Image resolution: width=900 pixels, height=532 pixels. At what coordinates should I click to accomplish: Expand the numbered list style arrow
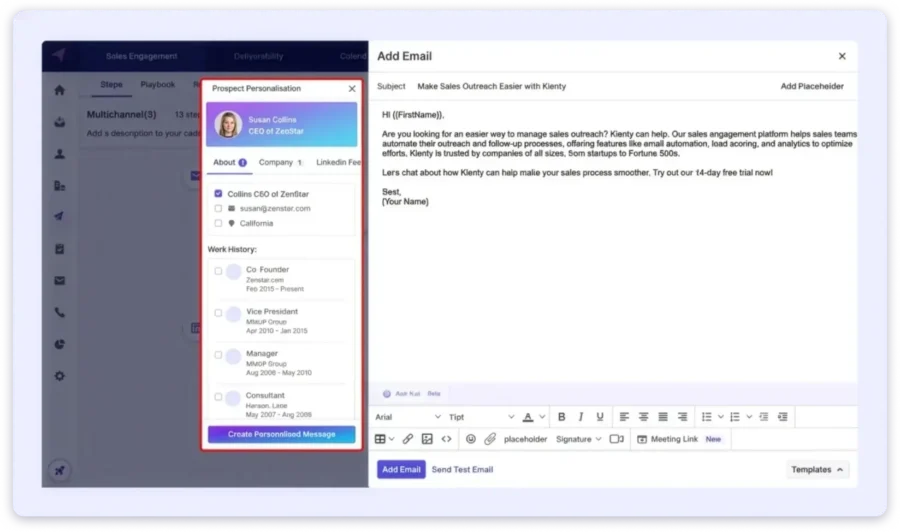point(749,417)
